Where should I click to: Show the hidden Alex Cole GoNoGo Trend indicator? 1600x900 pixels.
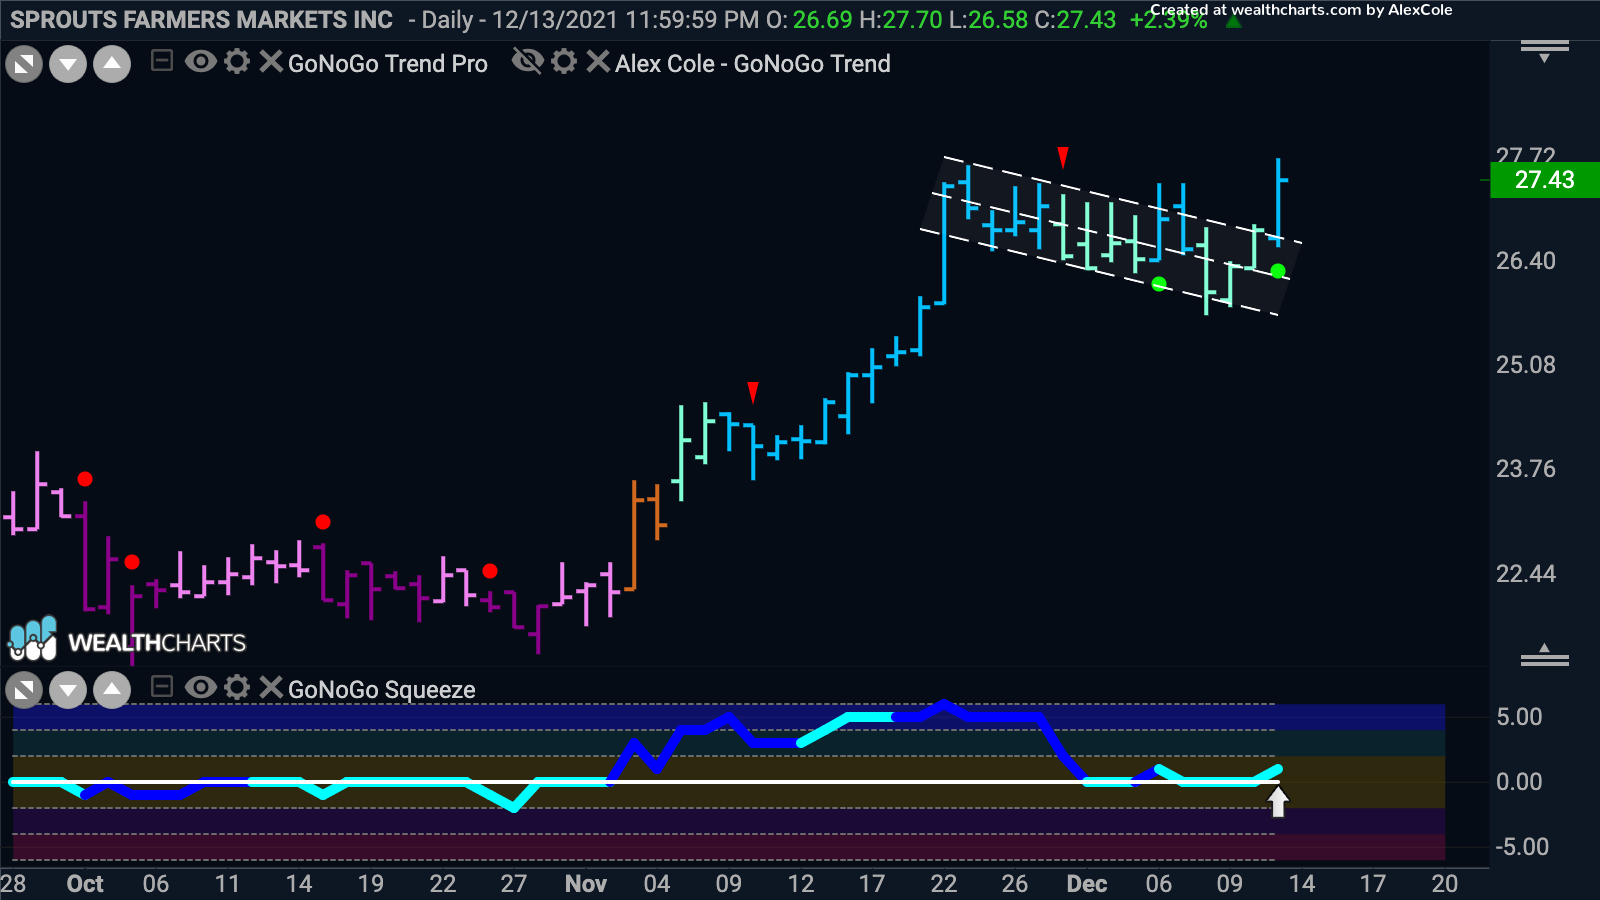point(527,62)
